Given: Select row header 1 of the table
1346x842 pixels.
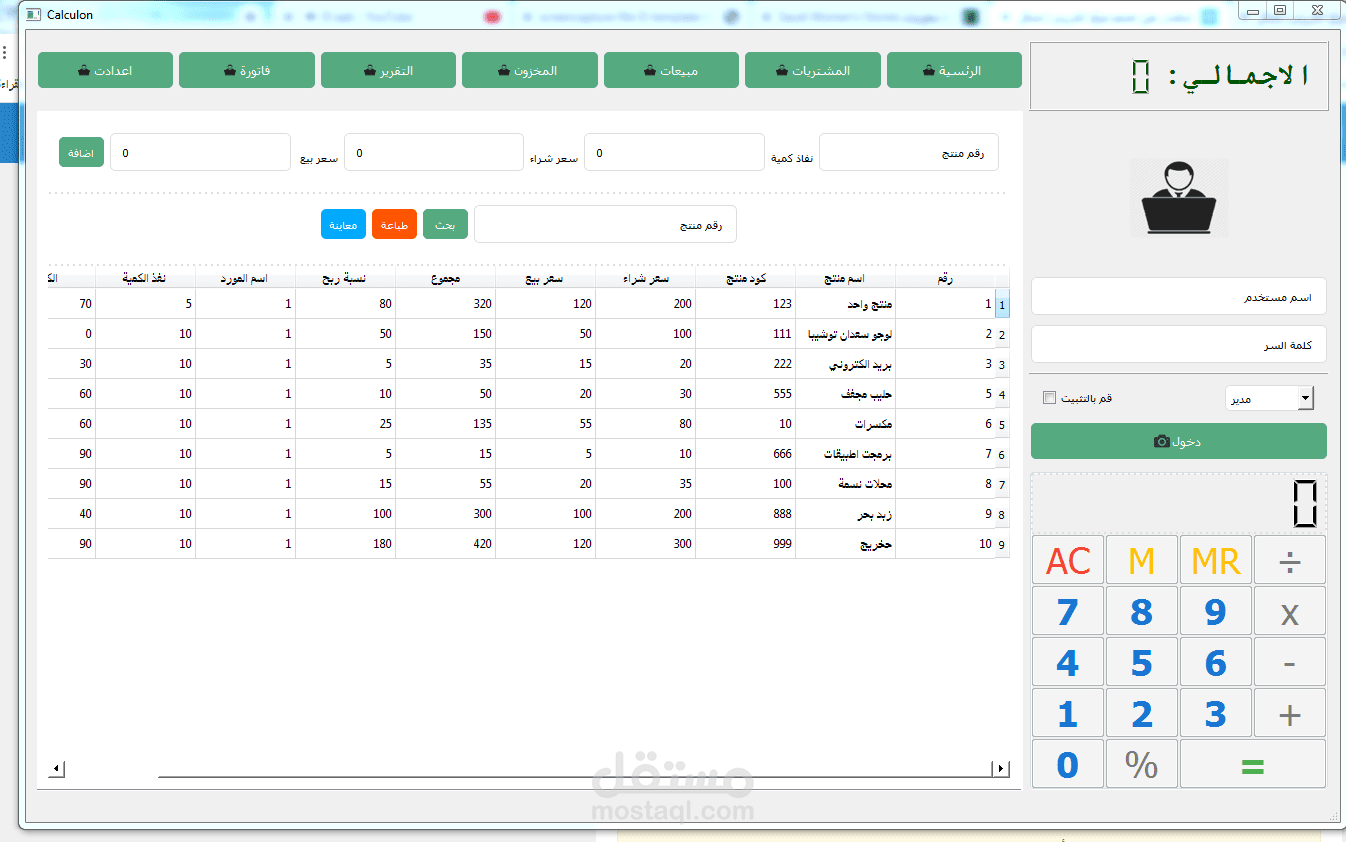Looking at the screenshot, I should coord(1002,304).
